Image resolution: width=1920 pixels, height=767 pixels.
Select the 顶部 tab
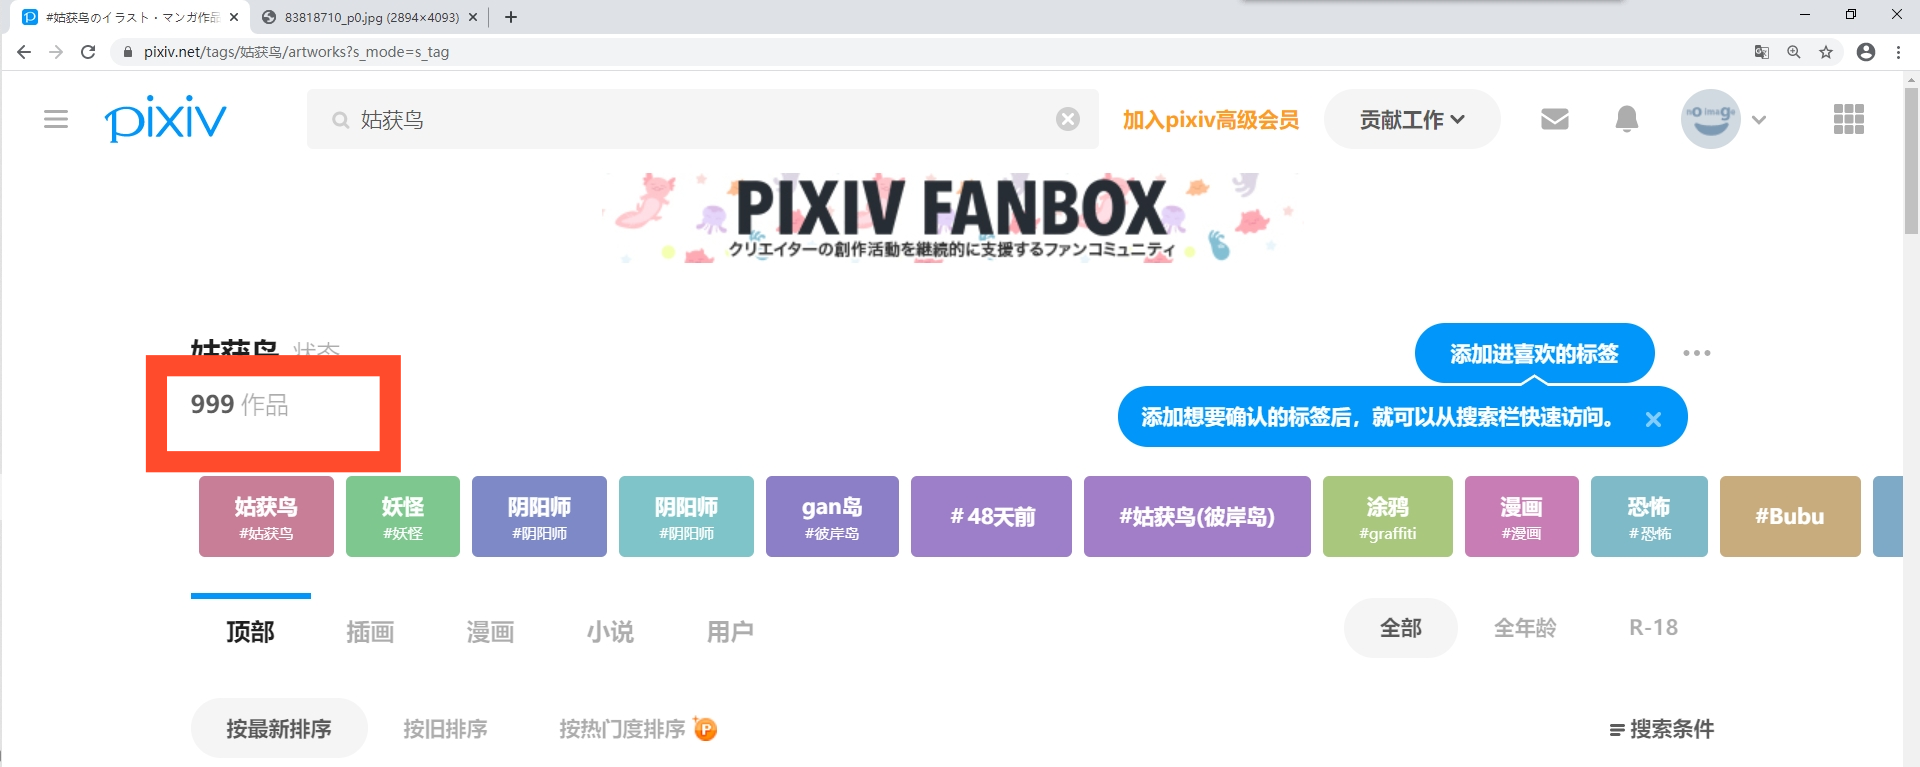pyautogui.click(x=250, y=631)
